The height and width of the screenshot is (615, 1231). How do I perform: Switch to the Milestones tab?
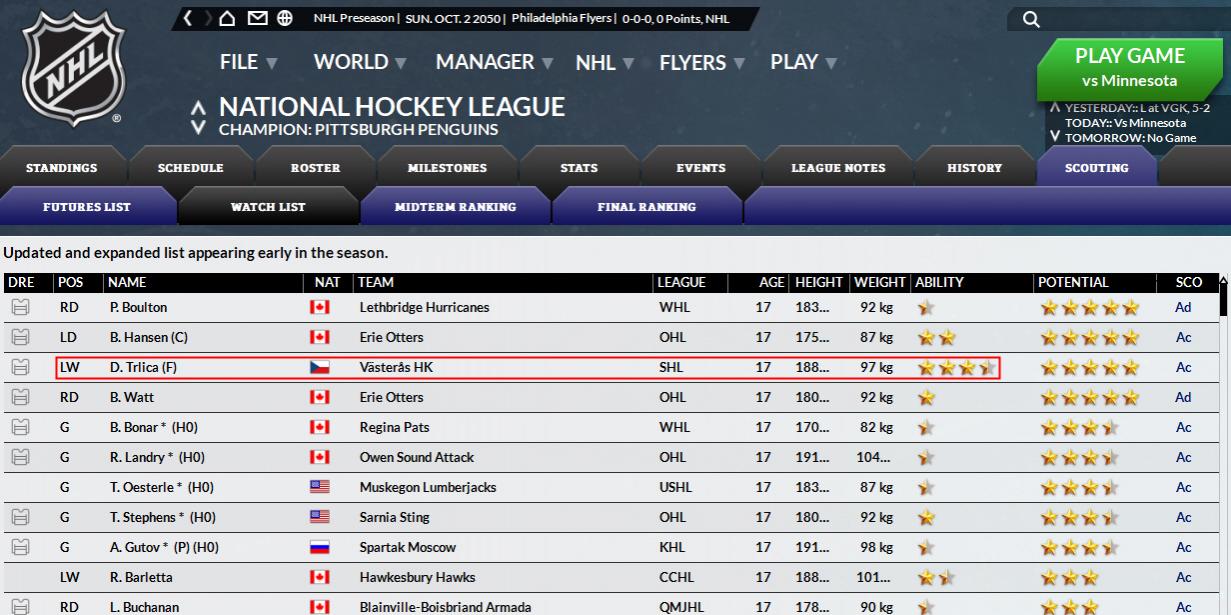[x=447, y=167]
